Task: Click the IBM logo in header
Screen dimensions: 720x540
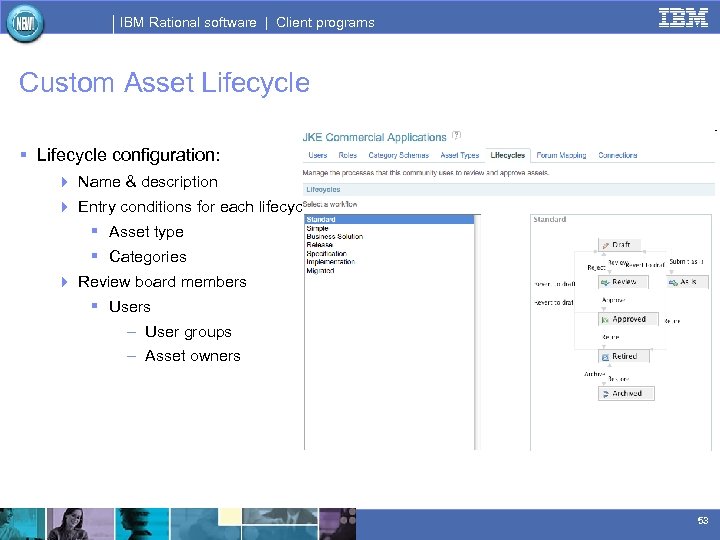Action: (683, 18)
